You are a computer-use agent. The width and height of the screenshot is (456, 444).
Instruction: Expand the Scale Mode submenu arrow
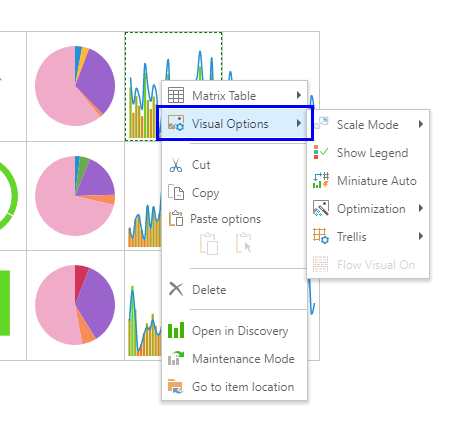tap(421, 124)
